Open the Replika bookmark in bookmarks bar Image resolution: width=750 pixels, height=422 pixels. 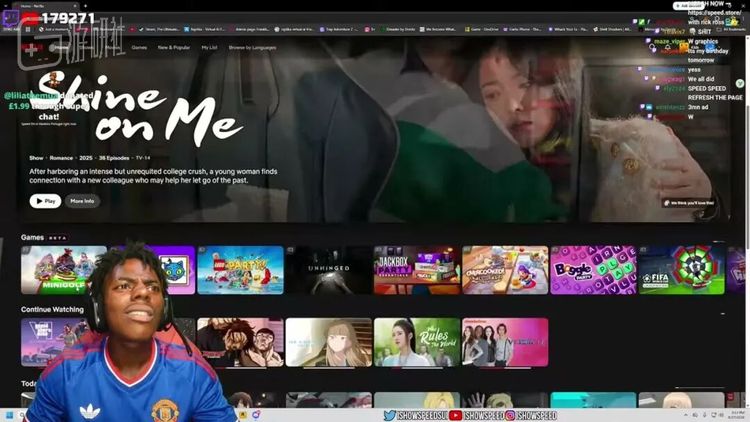pos(204,29)
